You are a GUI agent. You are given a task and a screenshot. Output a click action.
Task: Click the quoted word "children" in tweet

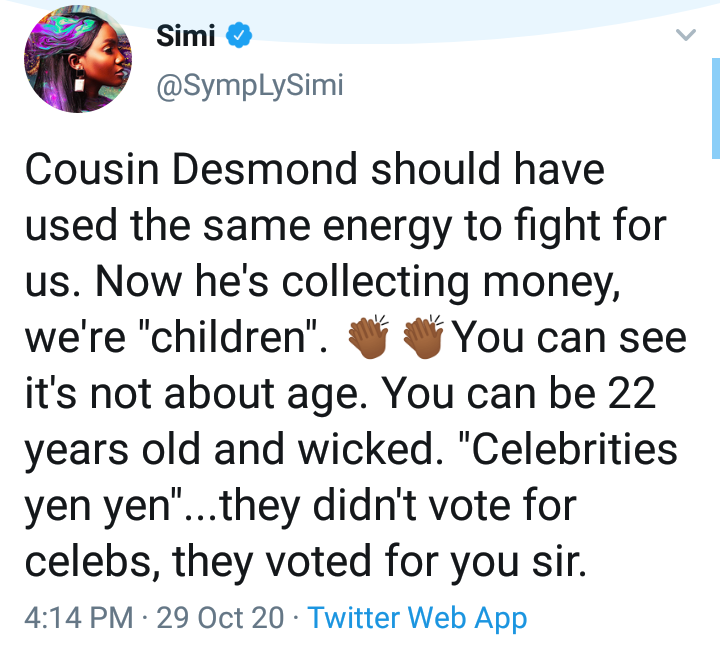pos(228,337)
